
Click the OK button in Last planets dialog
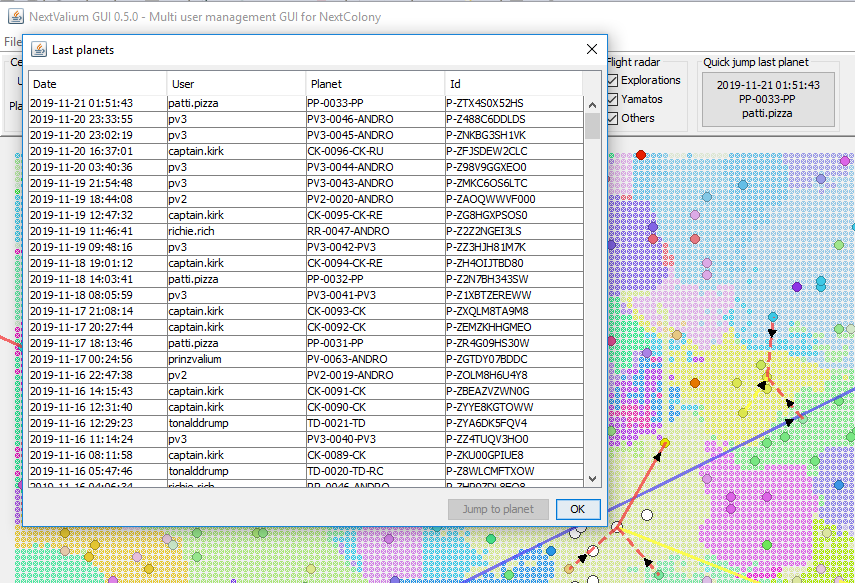[x=578, y=509]
